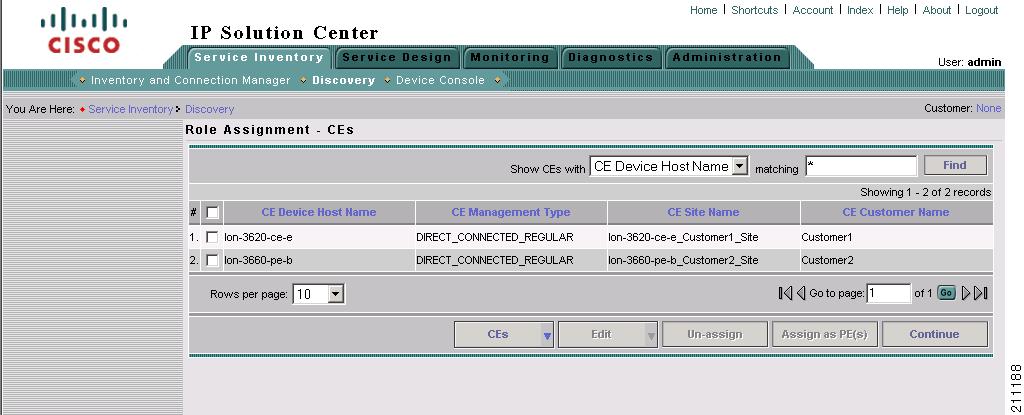Sort by CE Customer Name column

(x=896, y=212)
